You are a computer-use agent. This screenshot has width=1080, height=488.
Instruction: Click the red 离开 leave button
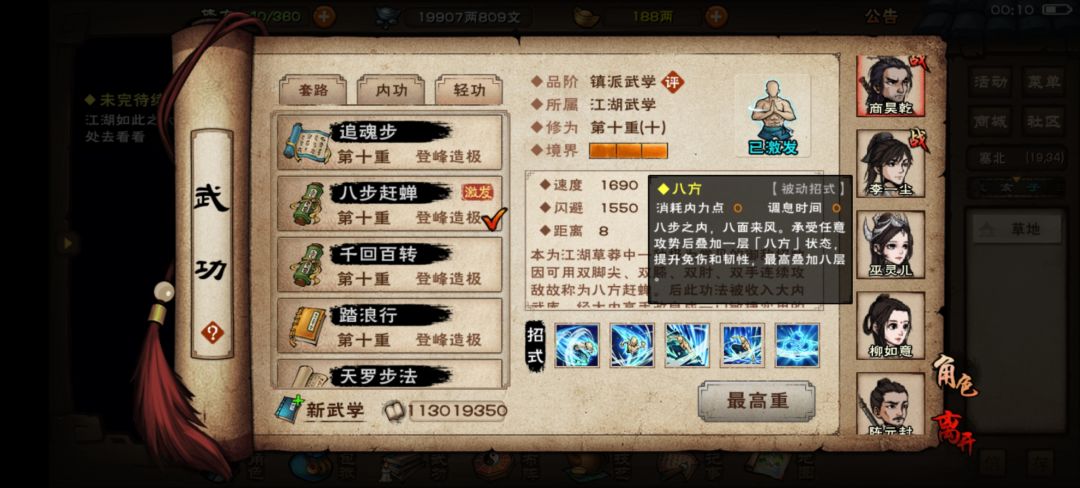point(953,433)
